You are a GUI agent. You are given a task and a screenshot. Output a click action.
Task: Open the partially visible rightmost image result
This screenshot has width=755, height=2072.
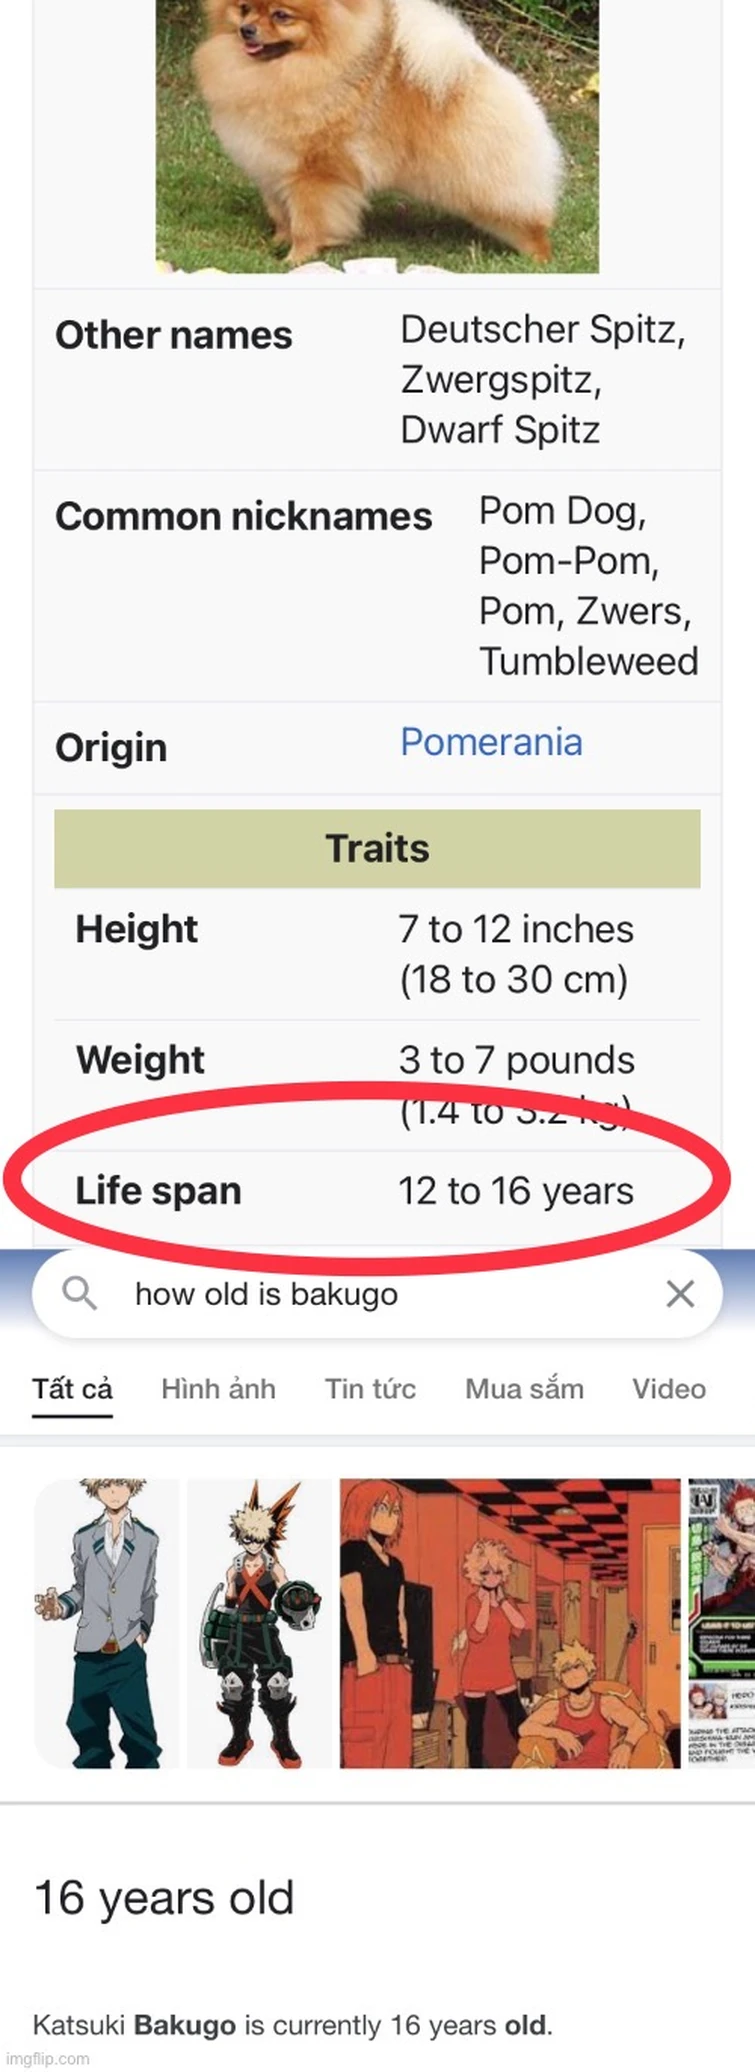point(721,1623)
